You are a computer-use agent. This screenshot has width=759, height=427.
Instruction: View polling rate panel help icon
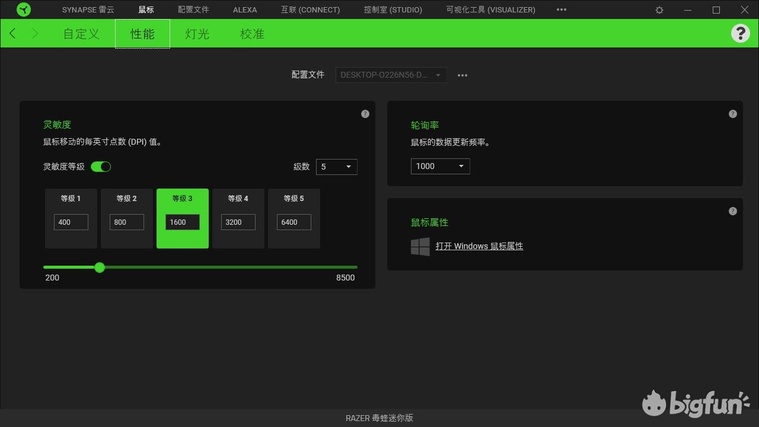[x=733, y=114]
